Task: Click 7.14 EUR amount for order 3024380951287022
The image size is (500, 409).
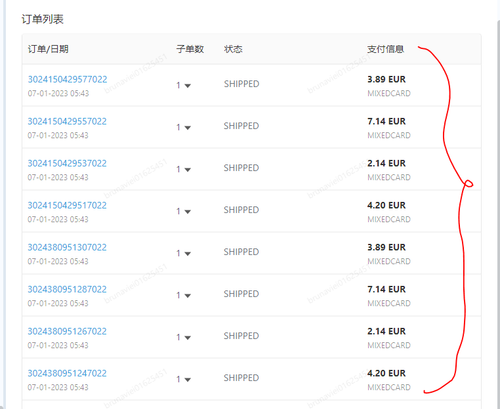Action: [386, 289]
